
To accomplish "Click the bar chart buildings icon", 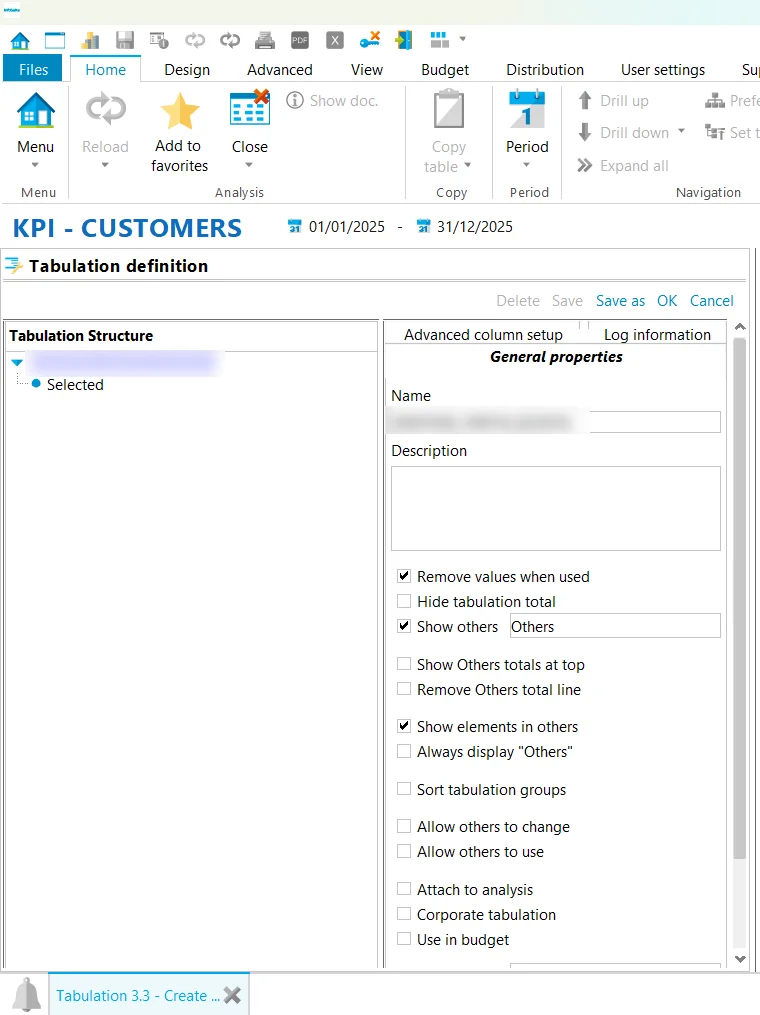I will [90, 41].
